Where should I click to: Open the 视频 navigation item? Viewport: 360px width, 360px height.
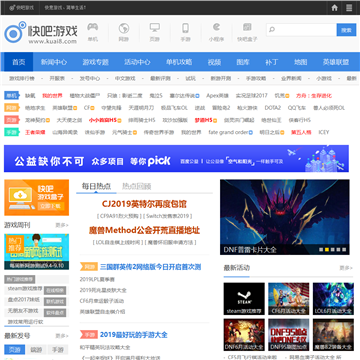pyautogui.click(x=214, y=62)
